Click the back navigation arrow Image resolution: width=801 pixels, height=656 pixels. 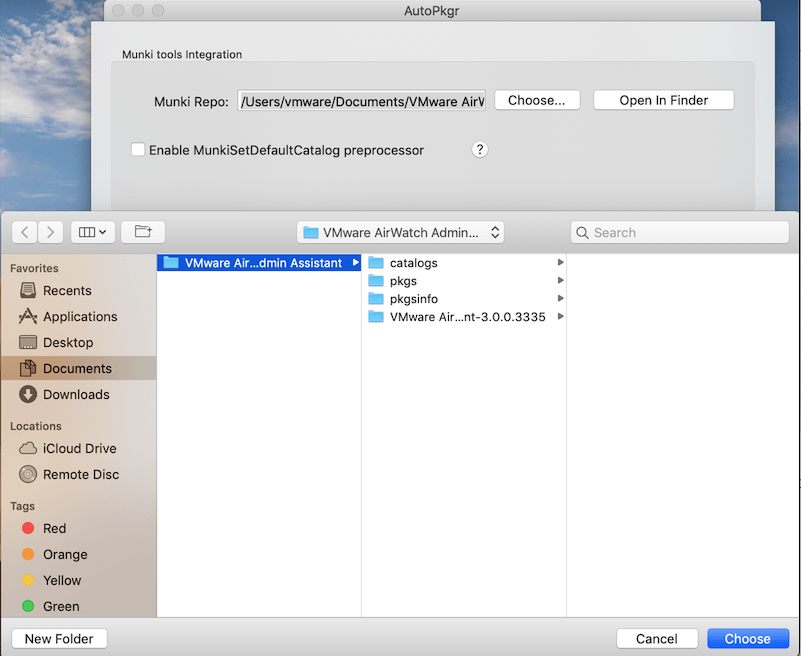tap(25, 232)
